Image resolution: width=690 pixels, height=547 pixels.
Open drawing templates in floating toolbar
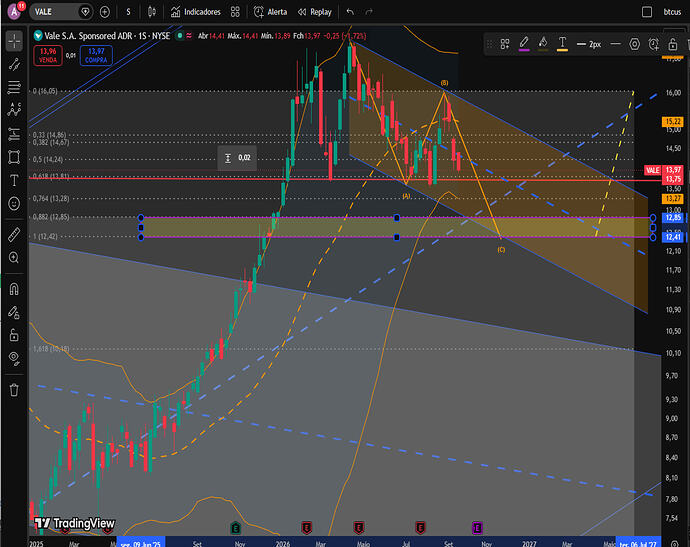tap(505, 44)
